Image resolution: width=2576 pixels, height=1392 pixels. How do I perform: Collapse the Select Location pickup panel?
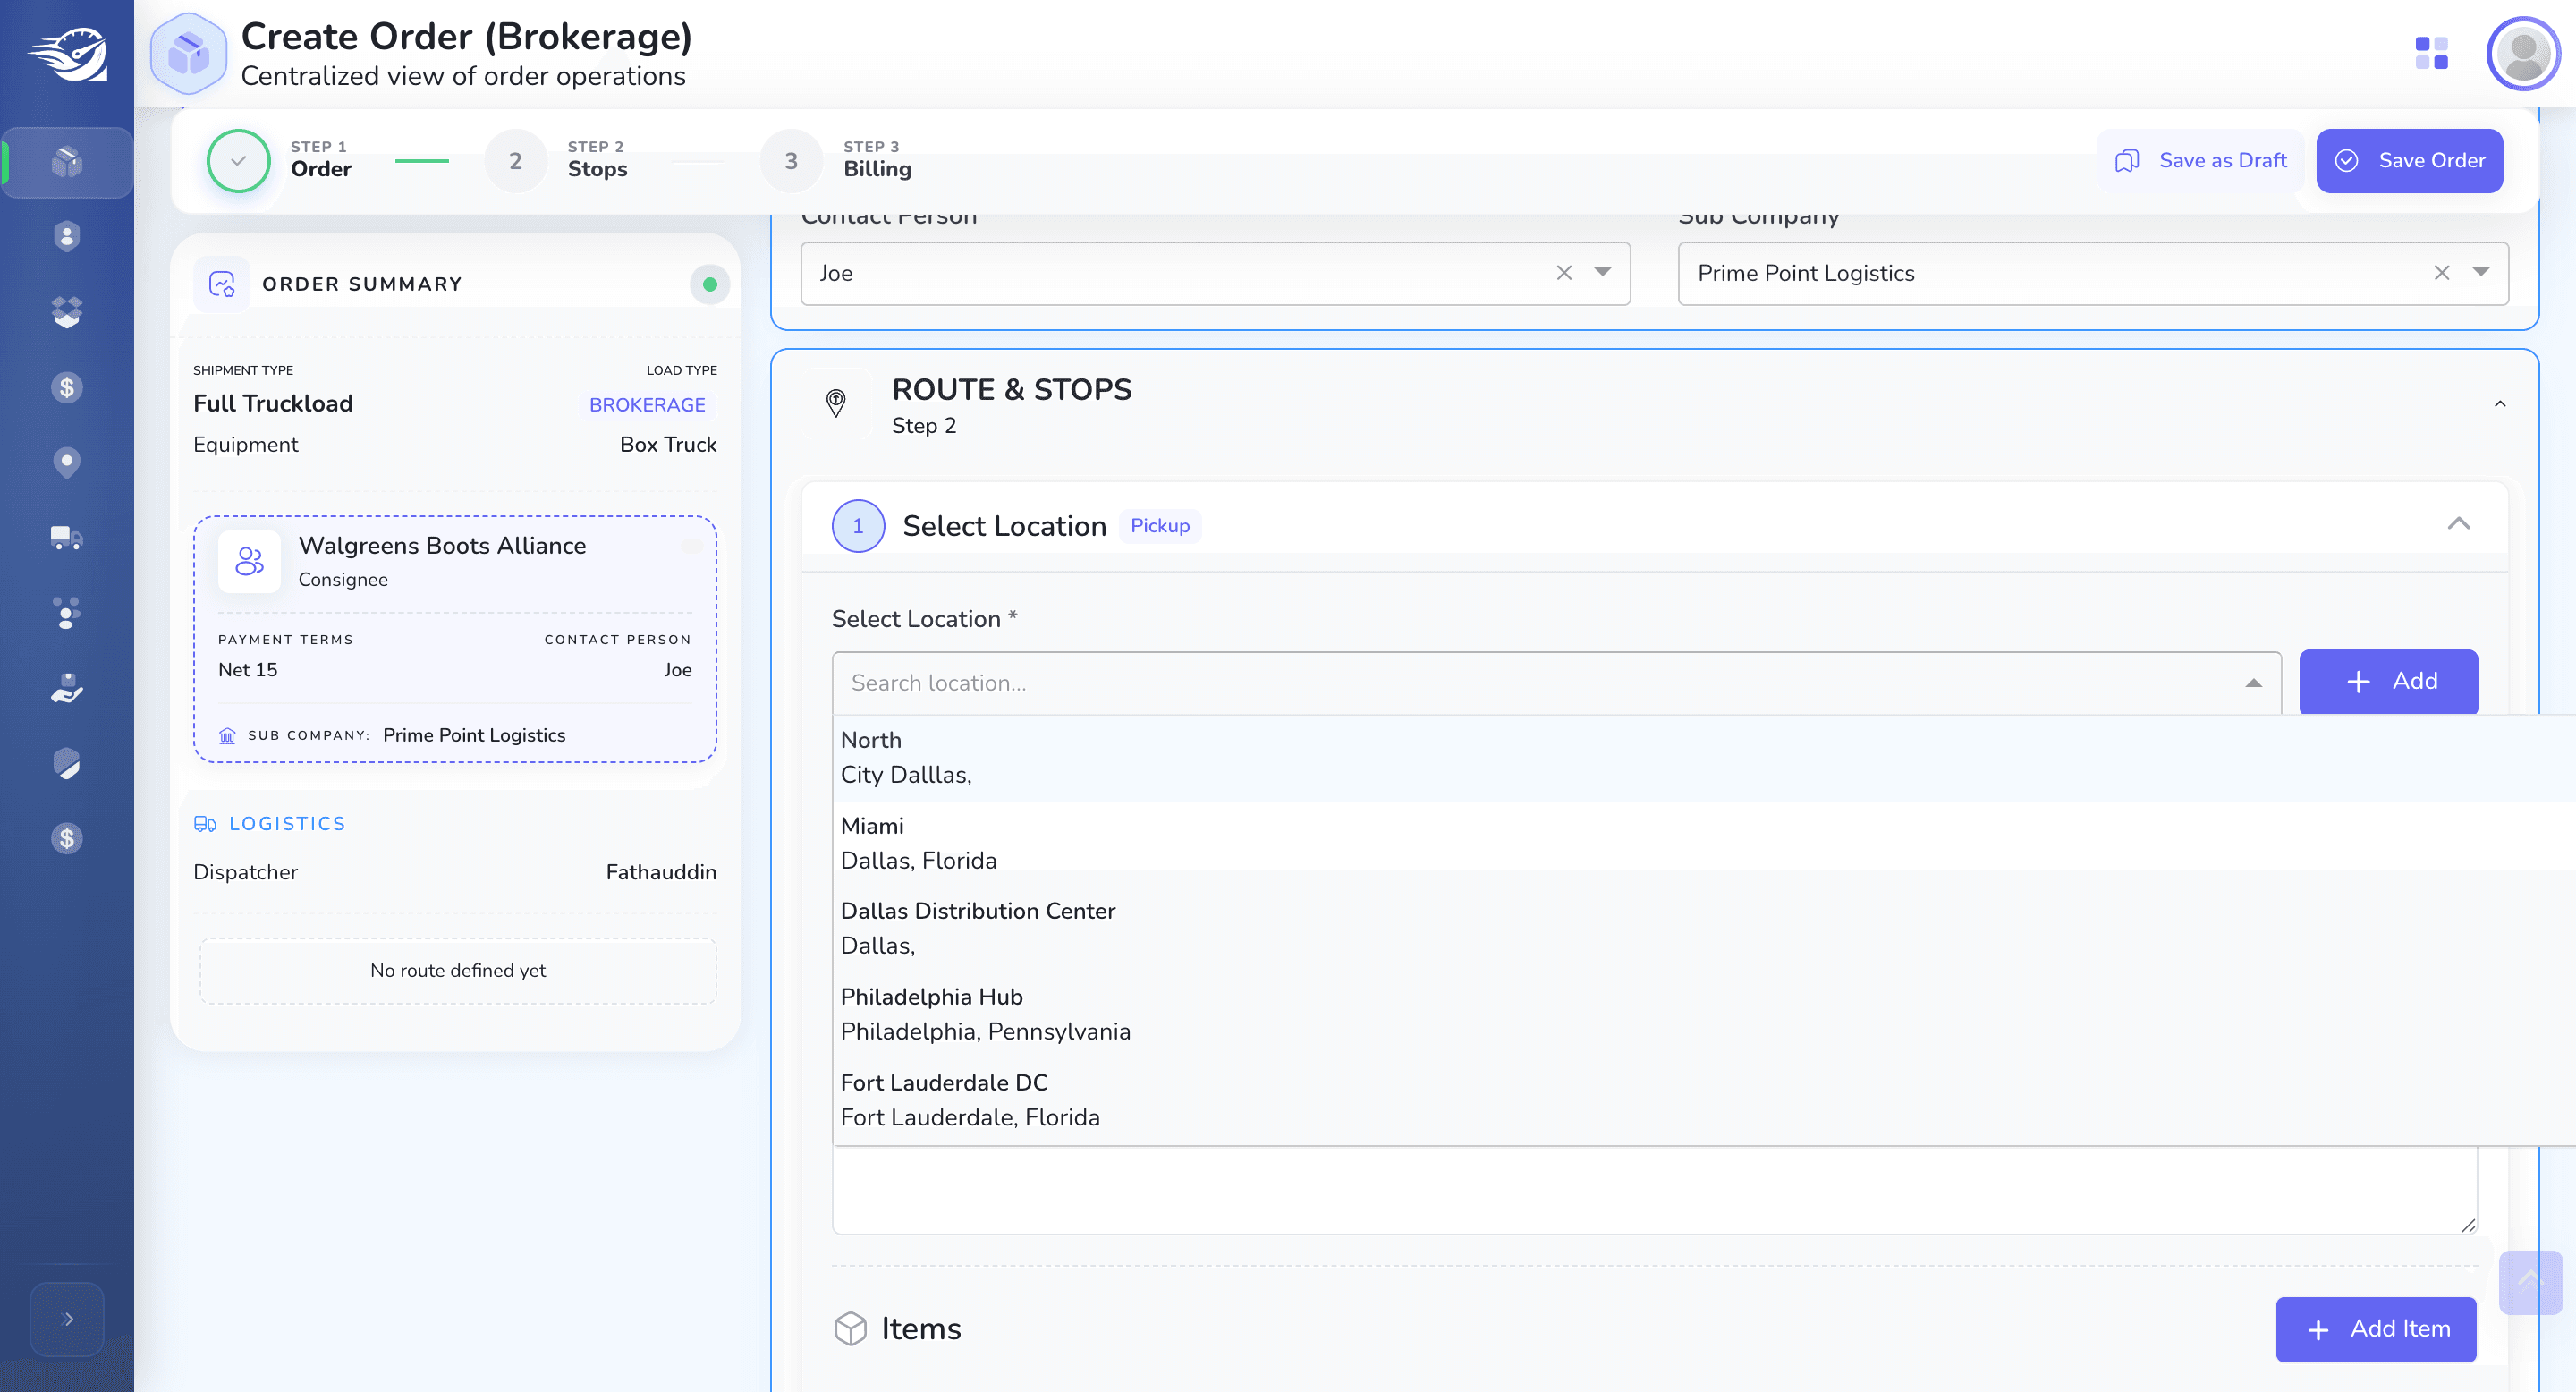(2459, 524)
